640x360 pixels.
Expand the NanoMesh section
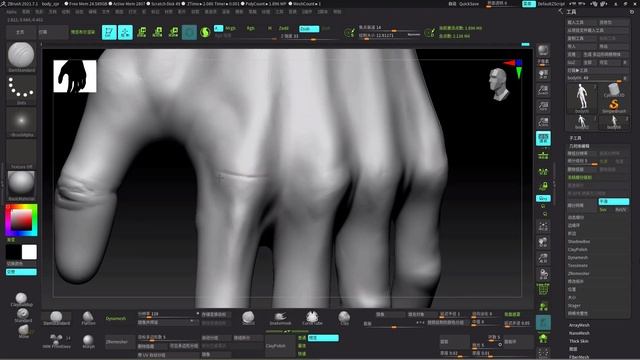pos(579,333)
